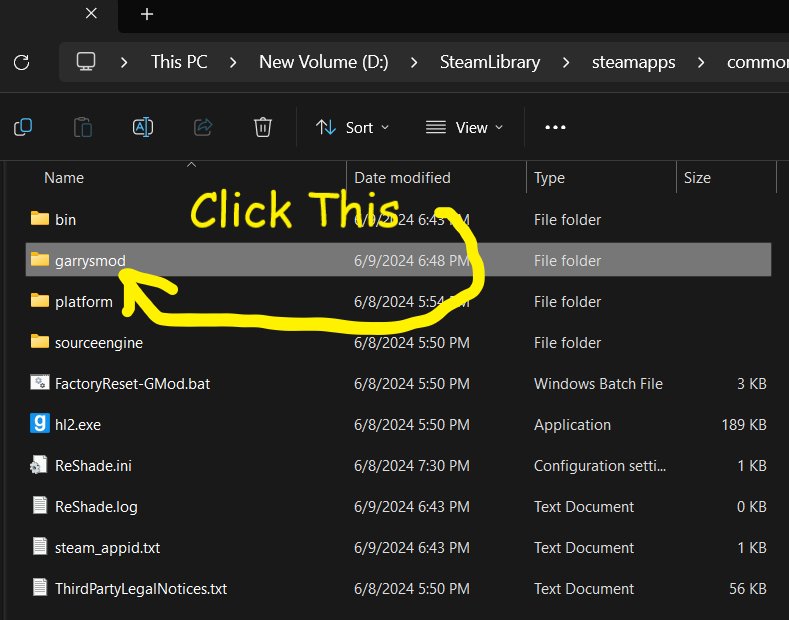Click the ReShade.log document icon
Screen dimensions: 789x620
pos(40,505)
